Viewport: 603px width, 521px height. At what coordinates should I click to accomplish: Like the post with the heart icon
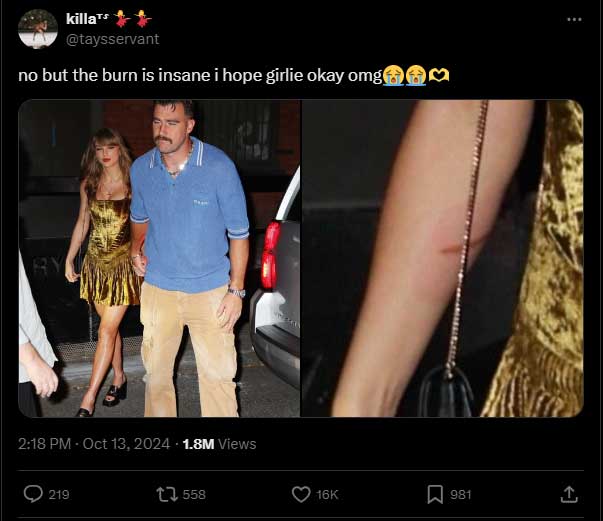coord(301,494)
